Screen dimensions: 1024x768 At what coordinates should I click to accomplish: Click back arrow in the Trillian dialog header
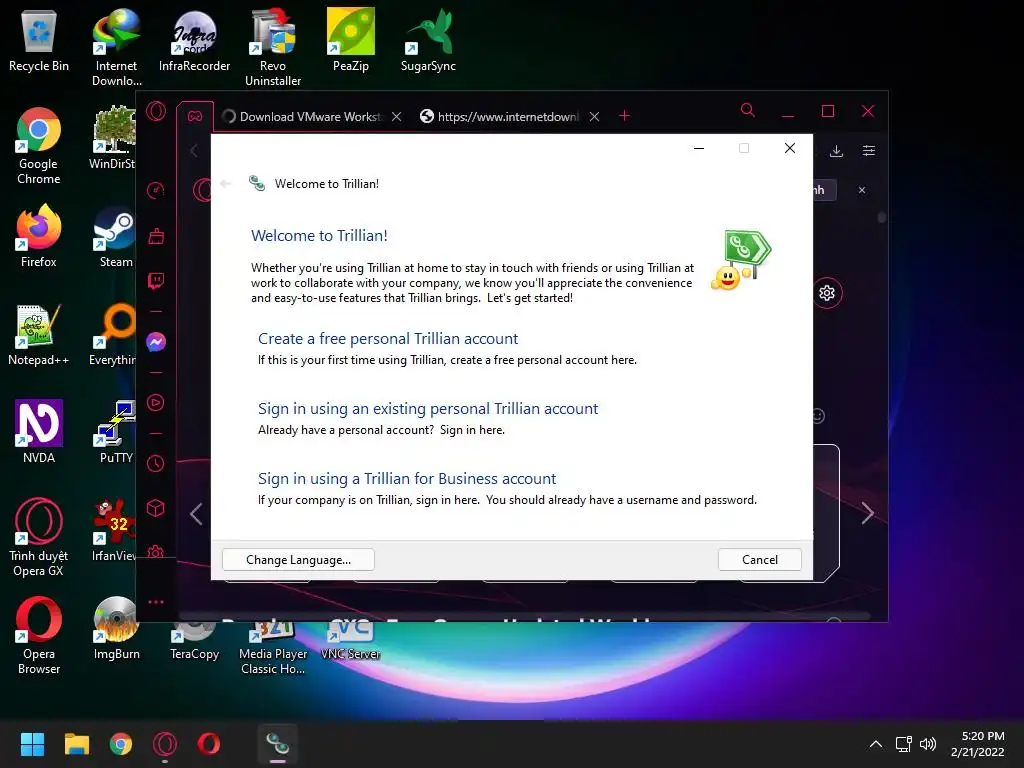(x=226, y=184)
